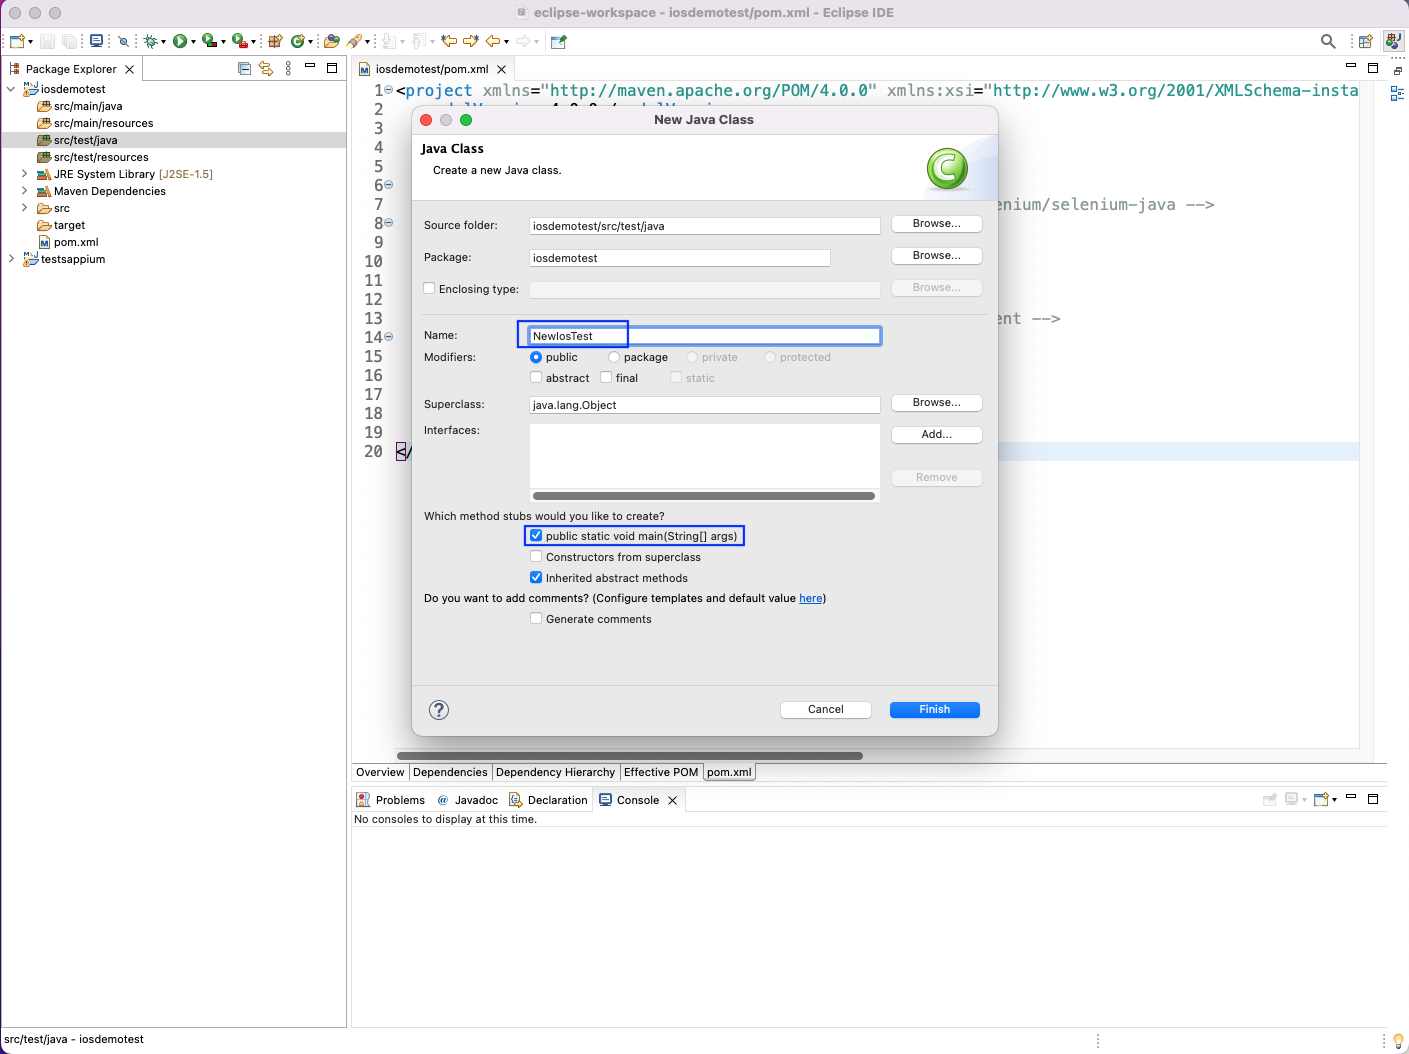Click the New Java Package toolbar icon
The width and height of the screenshot is (1409, 1054).
tap(275, 41)
